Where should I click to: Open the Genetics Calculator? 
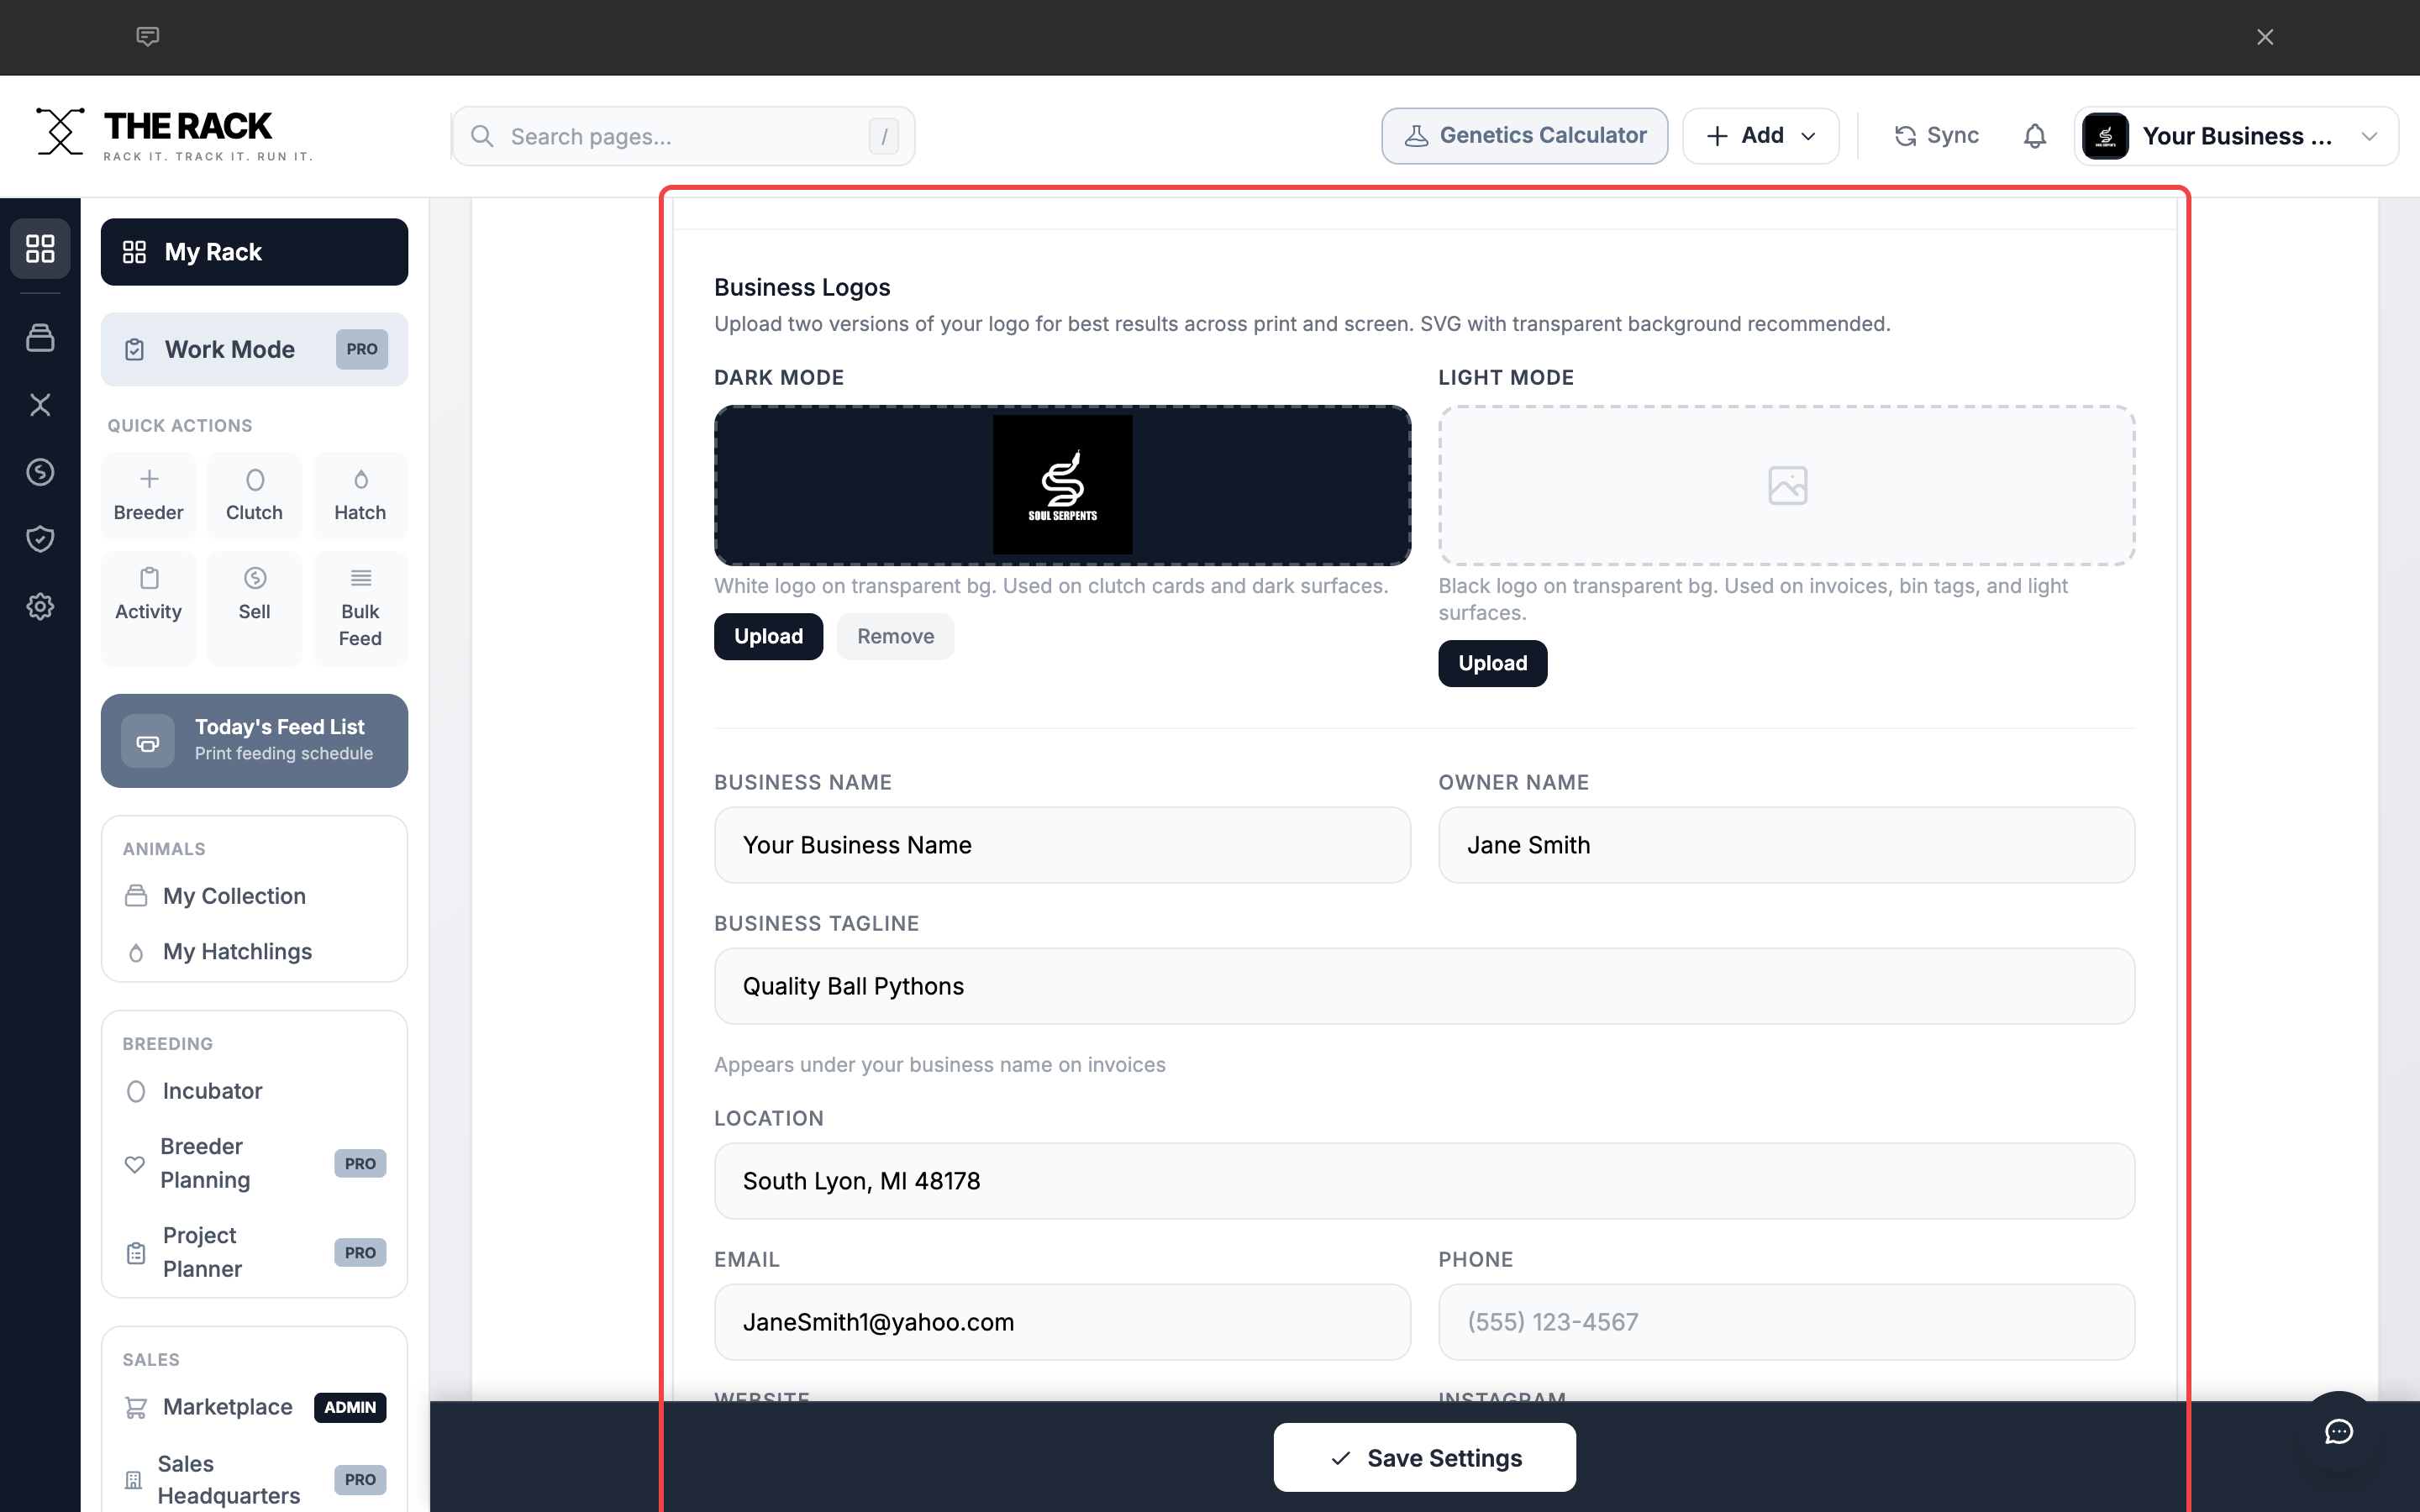tap(1524, 136)
